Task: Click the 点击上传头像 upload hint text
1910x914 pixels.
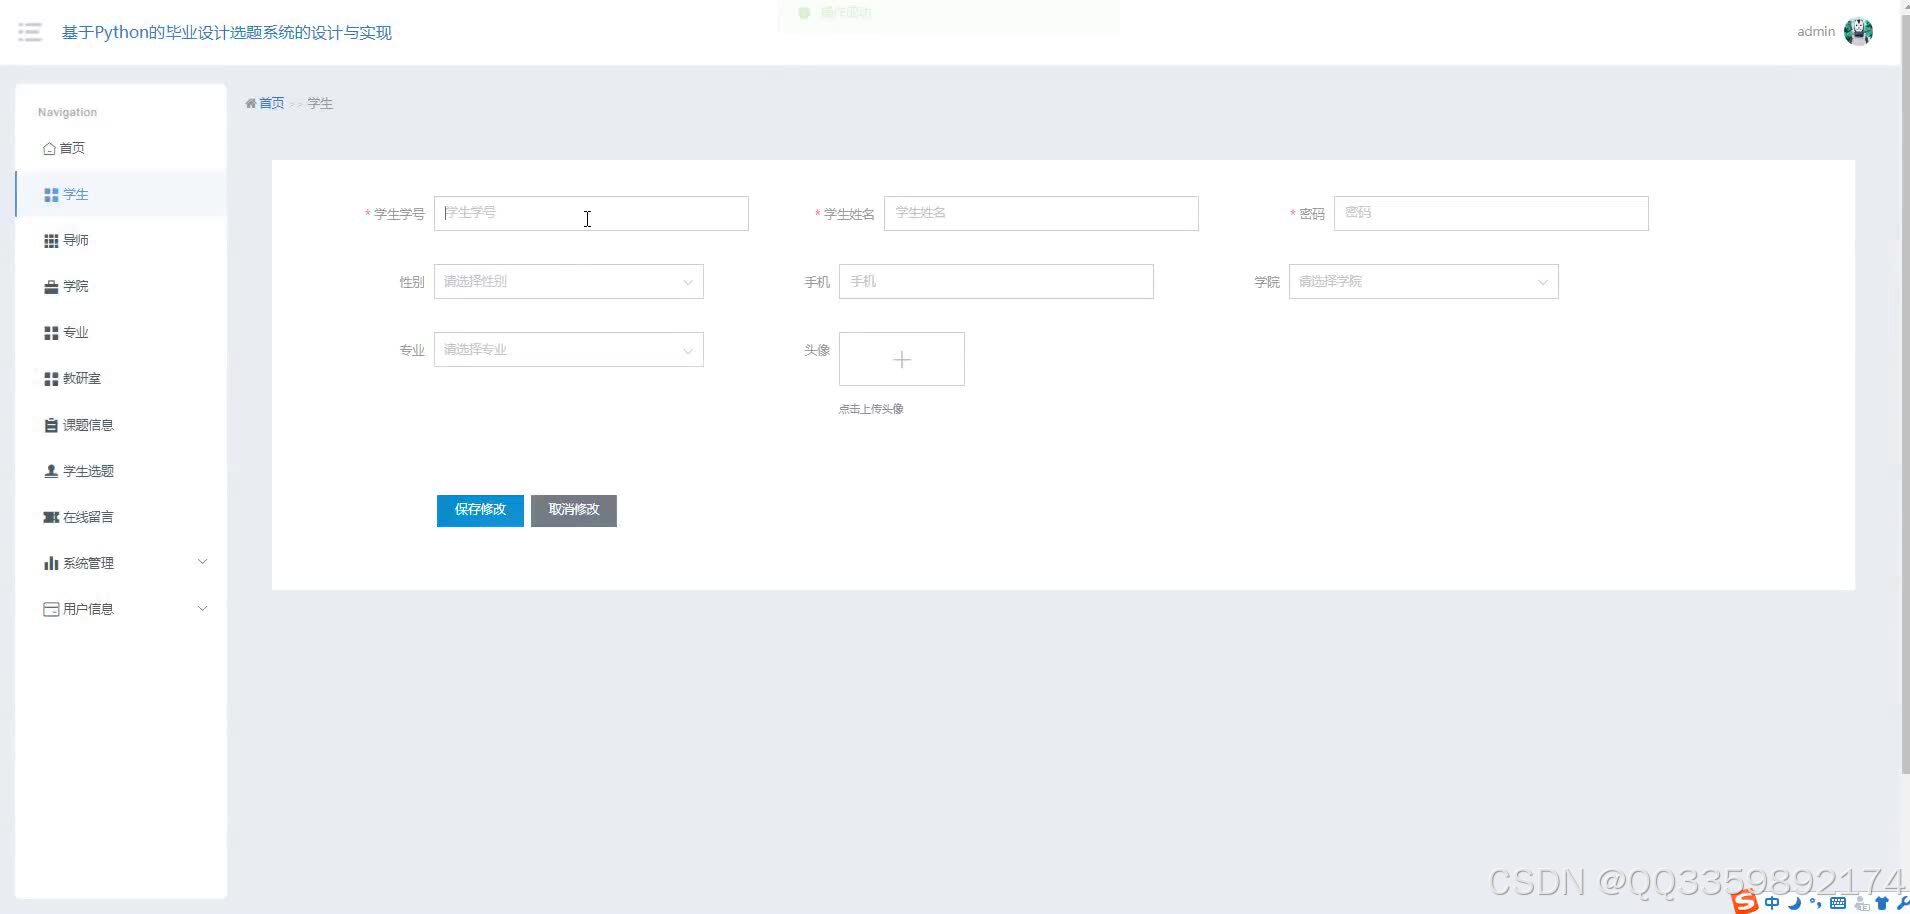Action: click(871, 409)
